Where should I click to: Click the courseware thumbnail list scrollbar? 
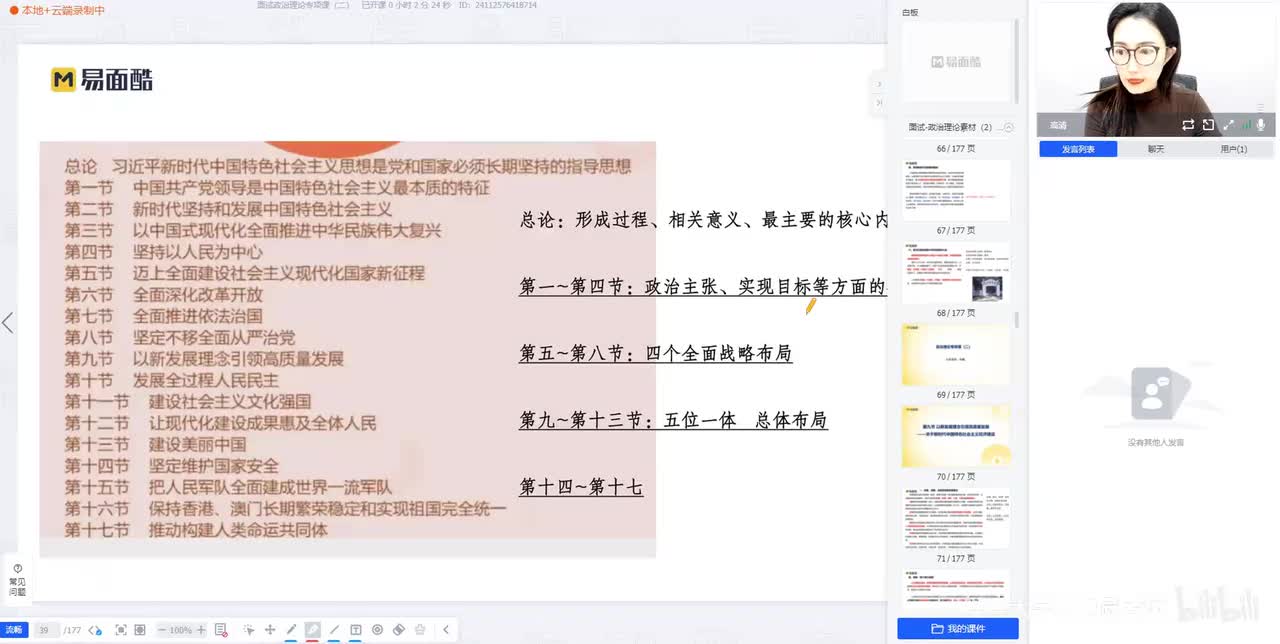1018,319
